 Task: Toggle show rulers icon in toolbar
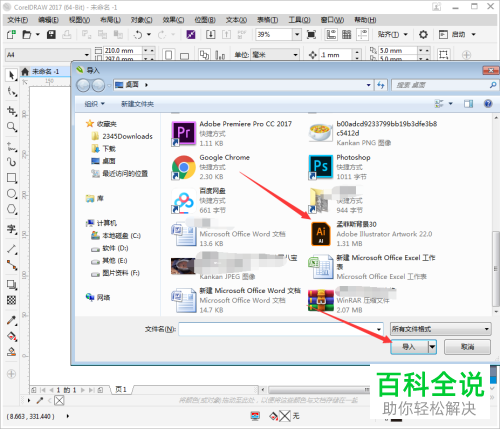click(x=331, y=34)
